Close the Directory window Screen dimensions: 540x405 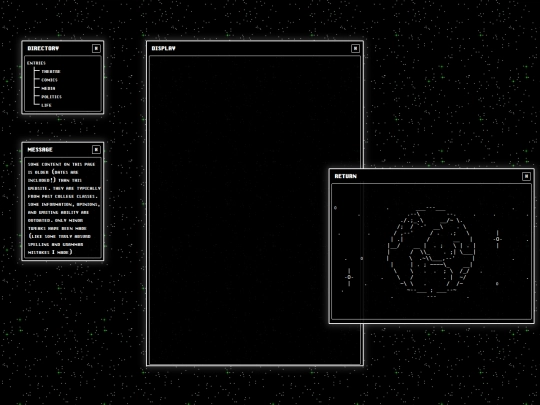96,48
